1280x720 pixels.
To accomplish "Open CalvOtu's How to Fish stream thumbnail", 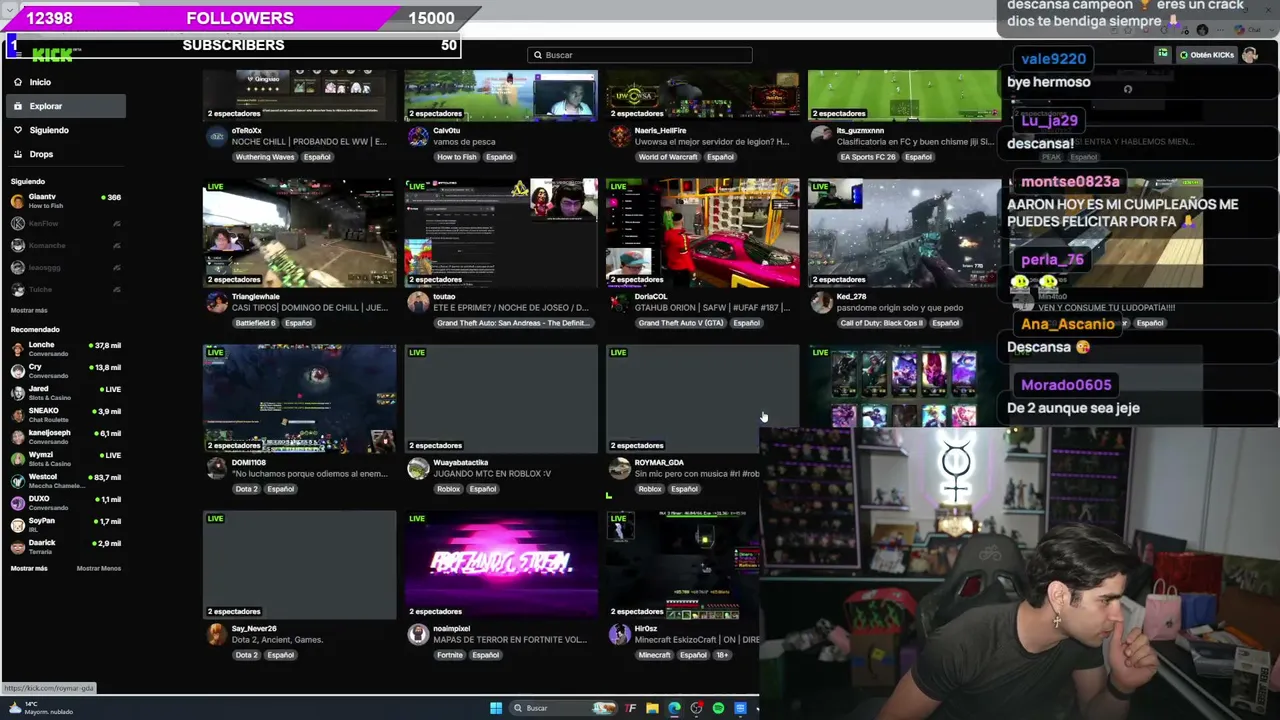I will 501,96.
